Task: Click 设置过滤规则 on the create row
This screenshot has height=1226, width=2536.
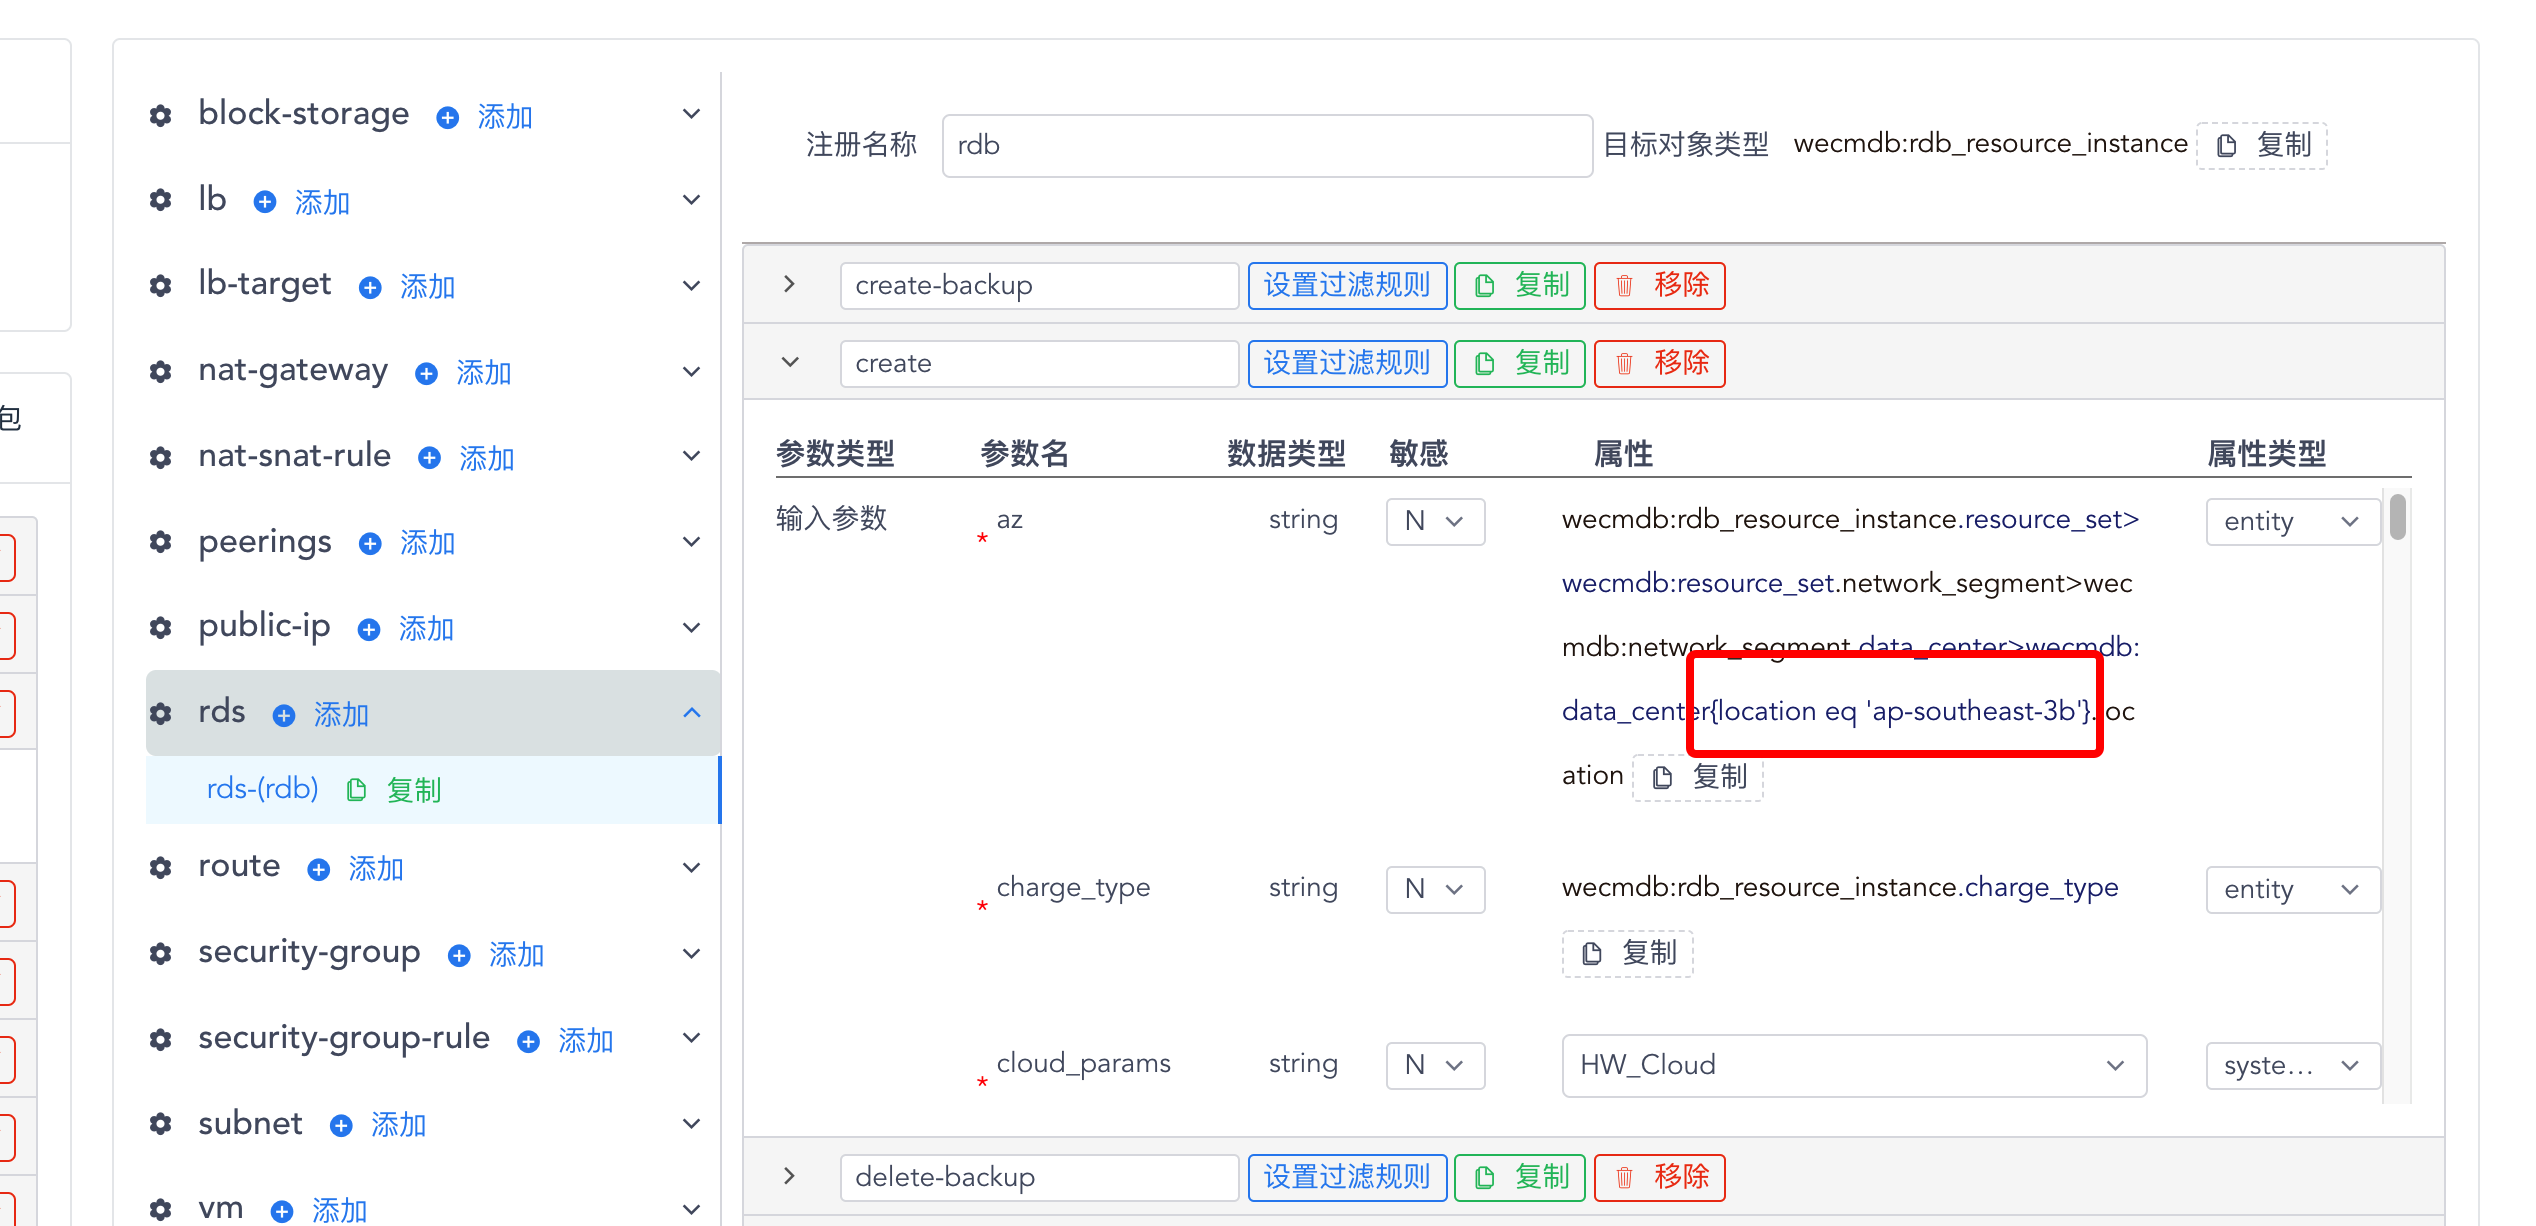Action: pos(1347,363)
